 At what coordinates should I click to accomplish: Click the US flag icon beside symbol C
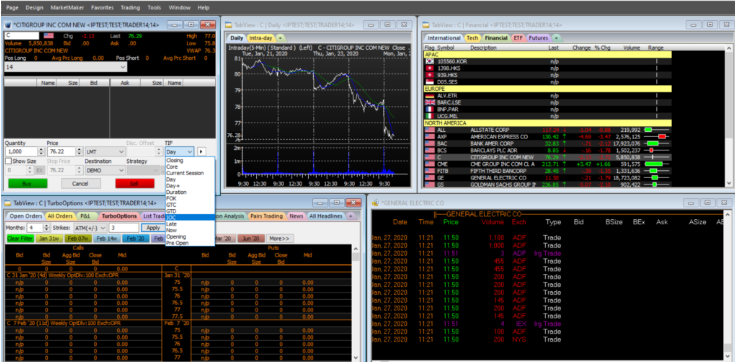coord(49,36)
